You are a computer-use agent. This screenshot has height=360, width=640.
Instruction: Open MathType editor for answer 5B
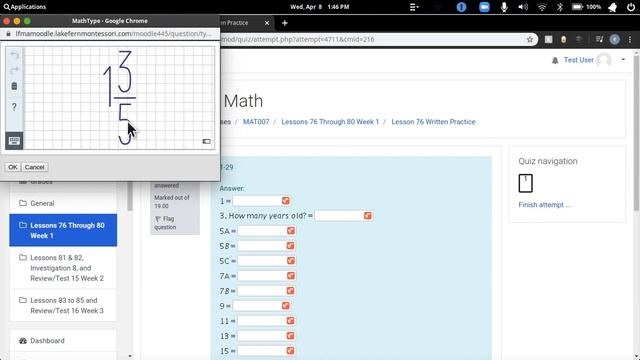(290, 246)
